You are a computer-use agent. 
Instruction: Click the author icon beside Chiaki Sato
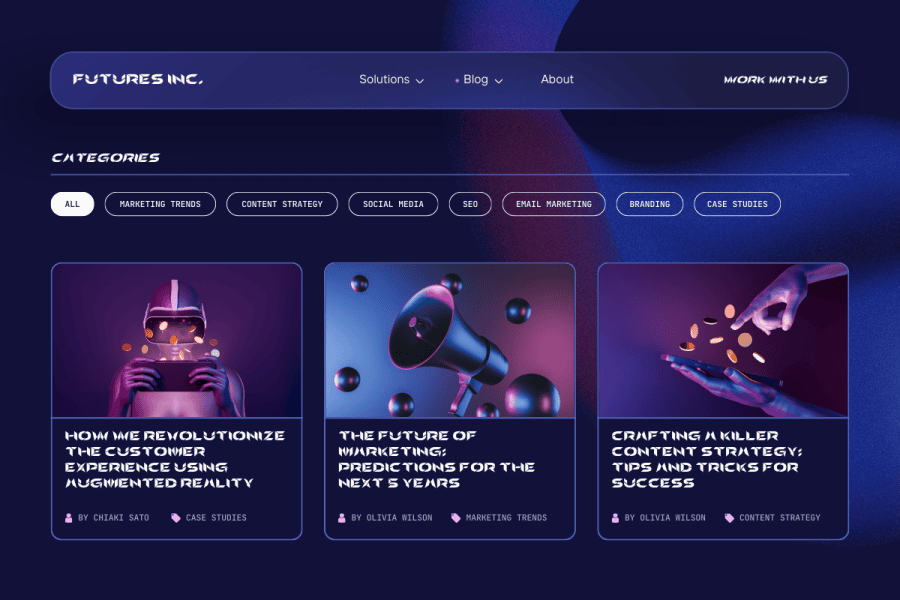click(x=69, y=518)
